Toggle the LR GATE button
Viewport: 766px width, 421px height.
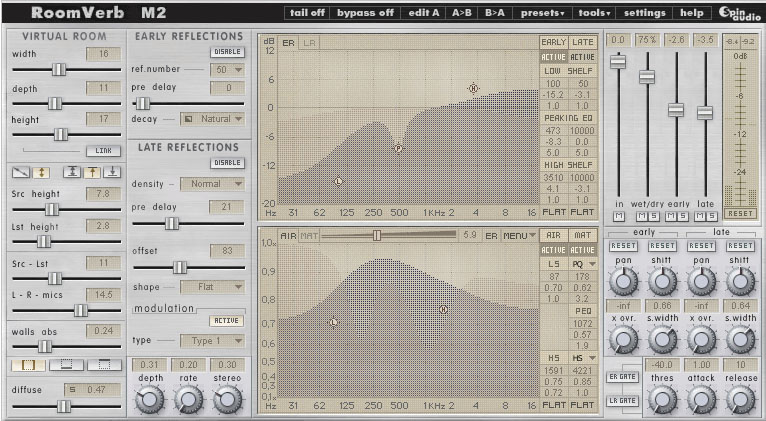tap(622, 400)
